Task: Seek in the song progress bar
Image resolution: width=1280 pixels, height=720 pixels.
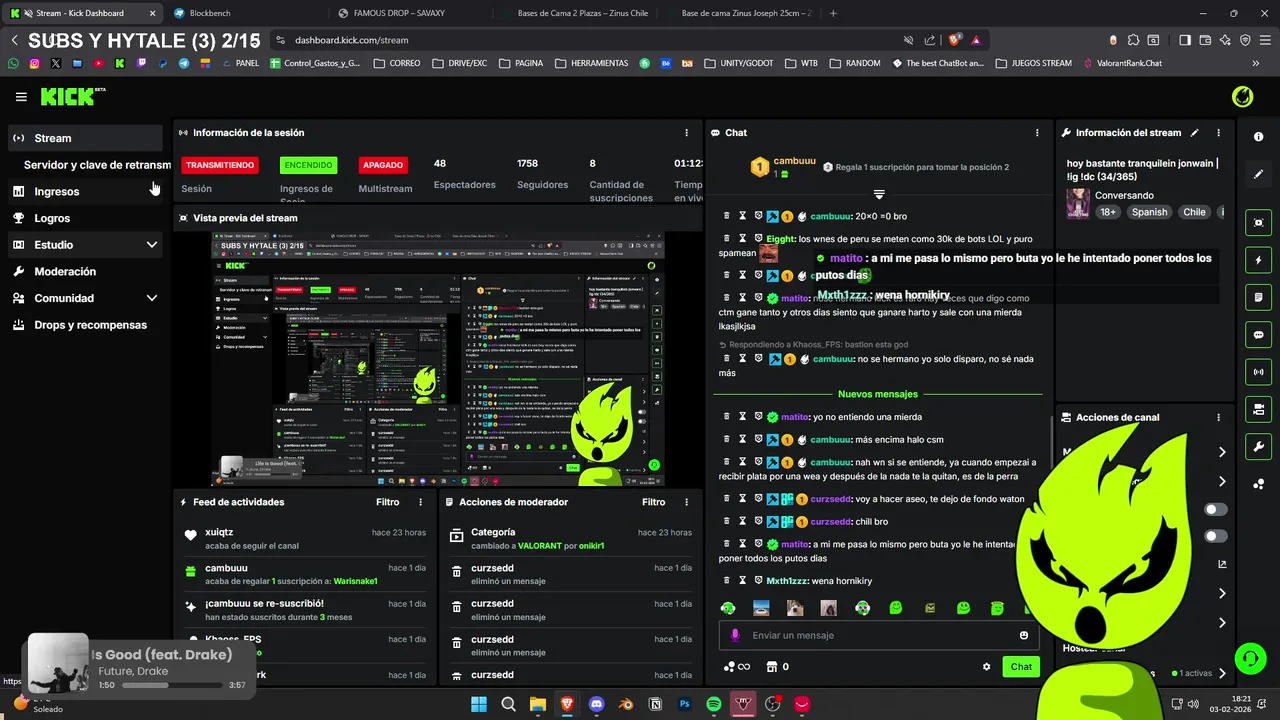Action: pos(172,685)
